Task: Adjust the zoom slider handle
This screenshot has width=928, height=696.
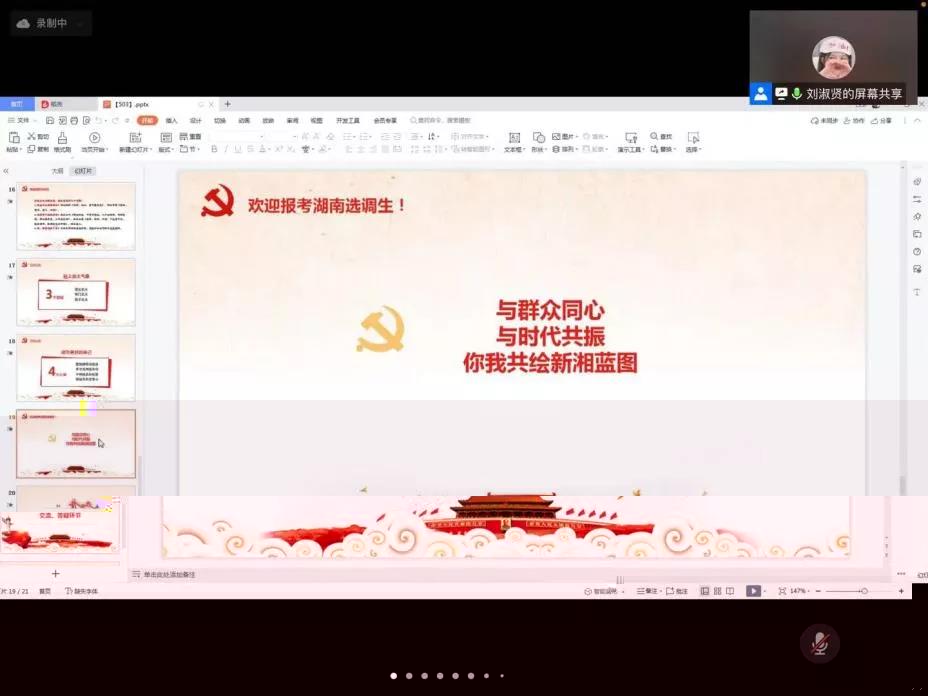Action: 864,591
